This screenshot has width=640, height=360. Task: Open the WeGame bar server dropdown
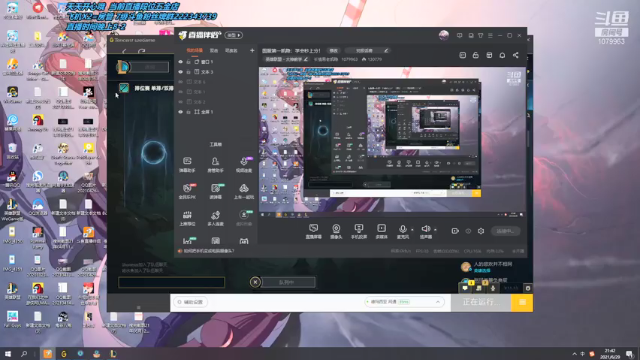tap(404, 302)
